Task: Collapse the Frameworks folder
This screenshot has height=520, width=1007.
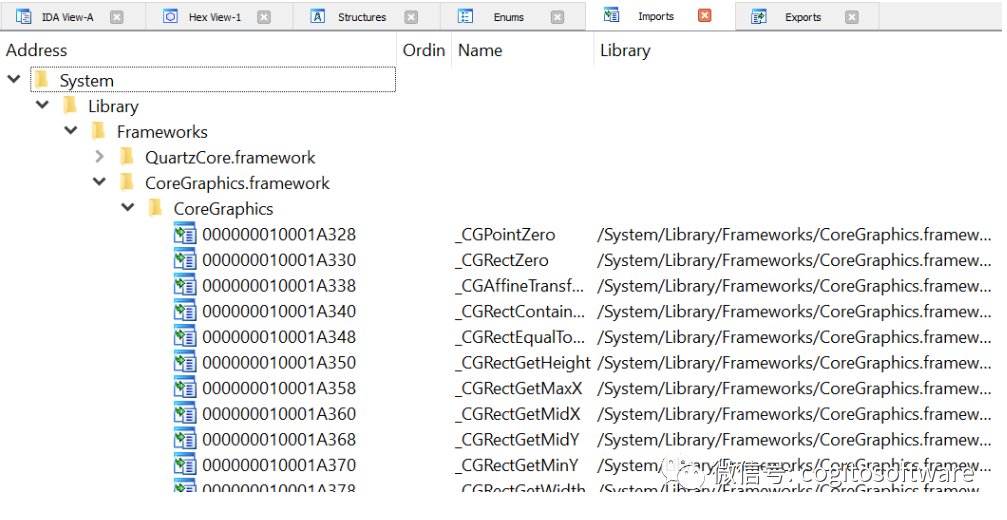Action: click(x=71, y=130)
